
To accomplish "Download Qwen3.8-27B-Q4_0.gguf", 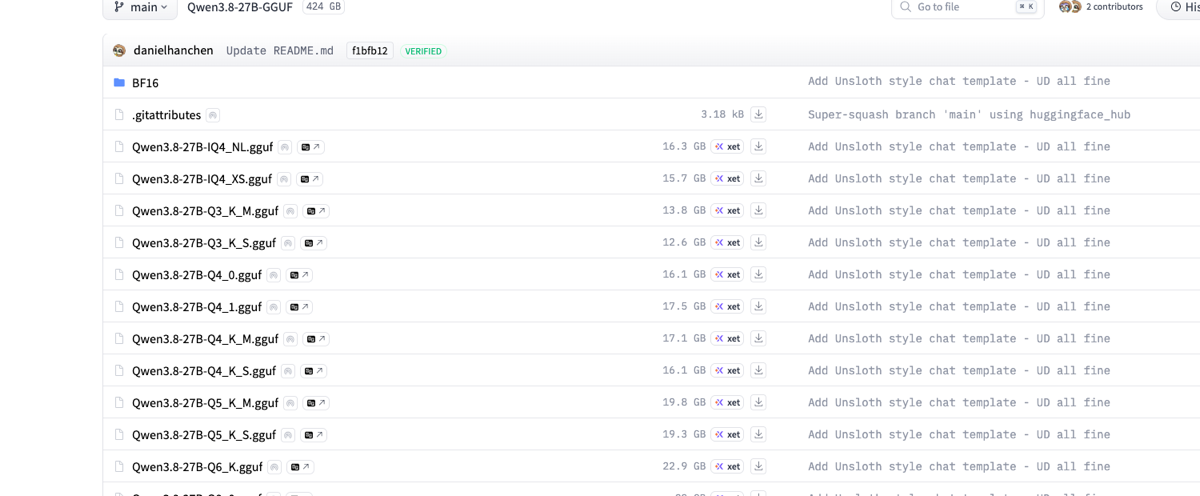I will pos(758,275).
